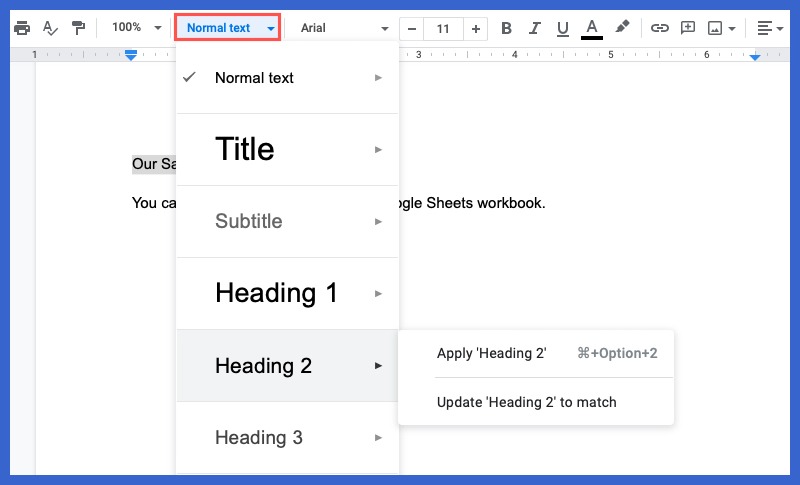The width and height of the screenshot is (800, 485).
Task: Click the left indent marker on ruler
Action: click(x=131, y=55)
